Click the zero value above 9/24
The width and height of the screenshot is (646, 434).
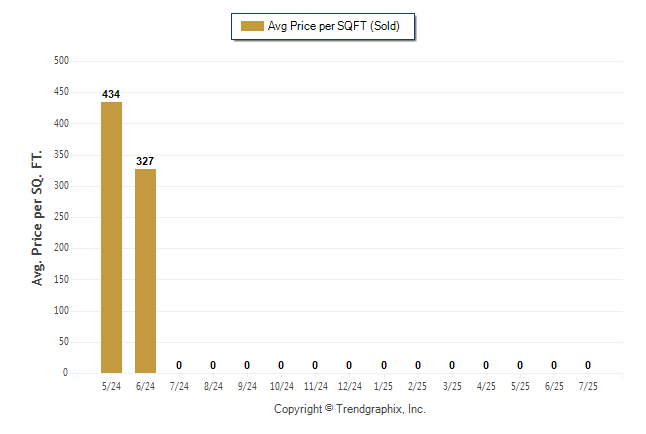coord(247,365)
